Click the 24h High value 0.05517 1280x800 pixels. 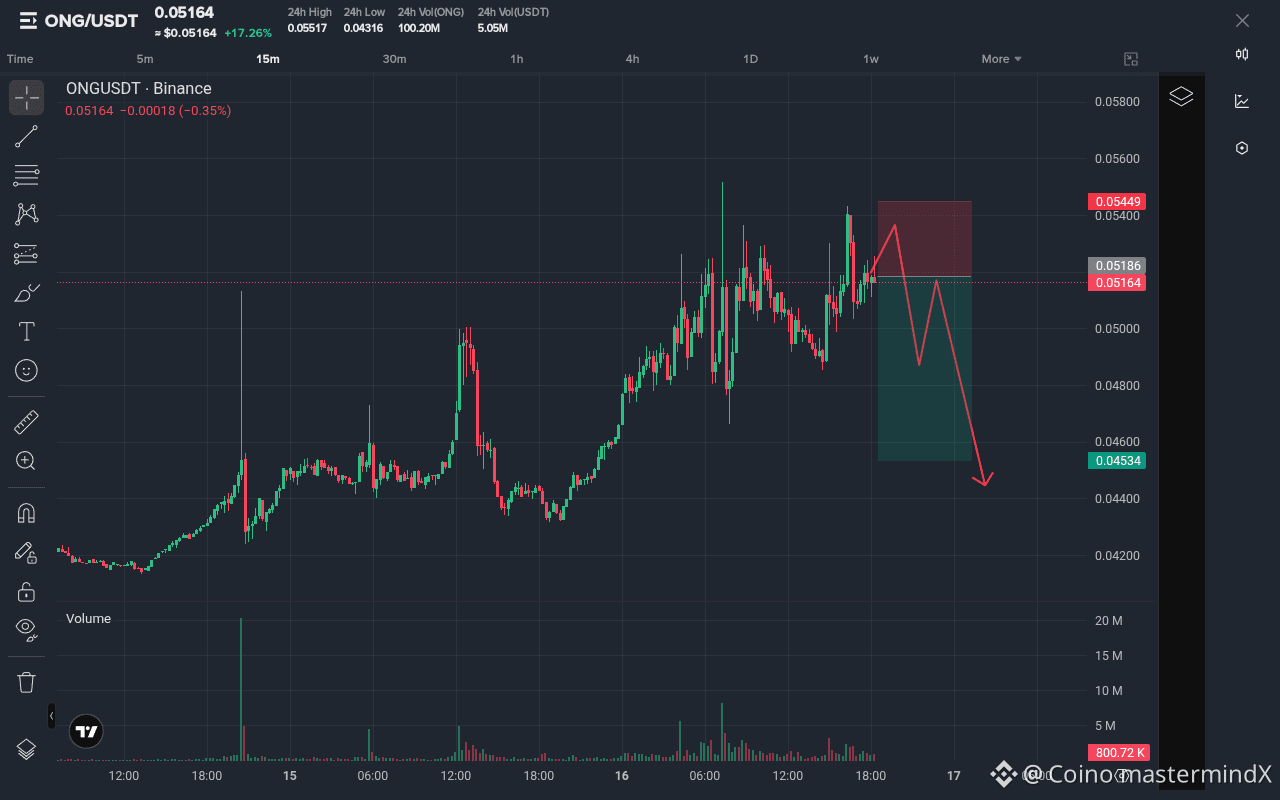coord(307,27)
